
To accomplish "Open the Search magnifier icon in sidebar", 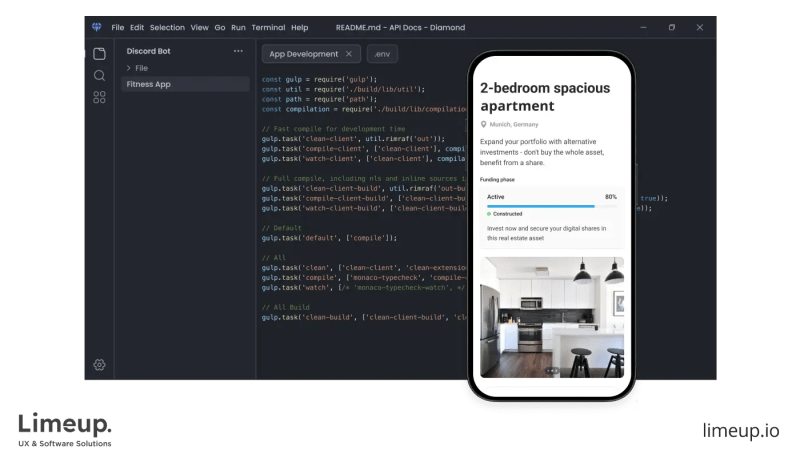I will pos(99,76).
